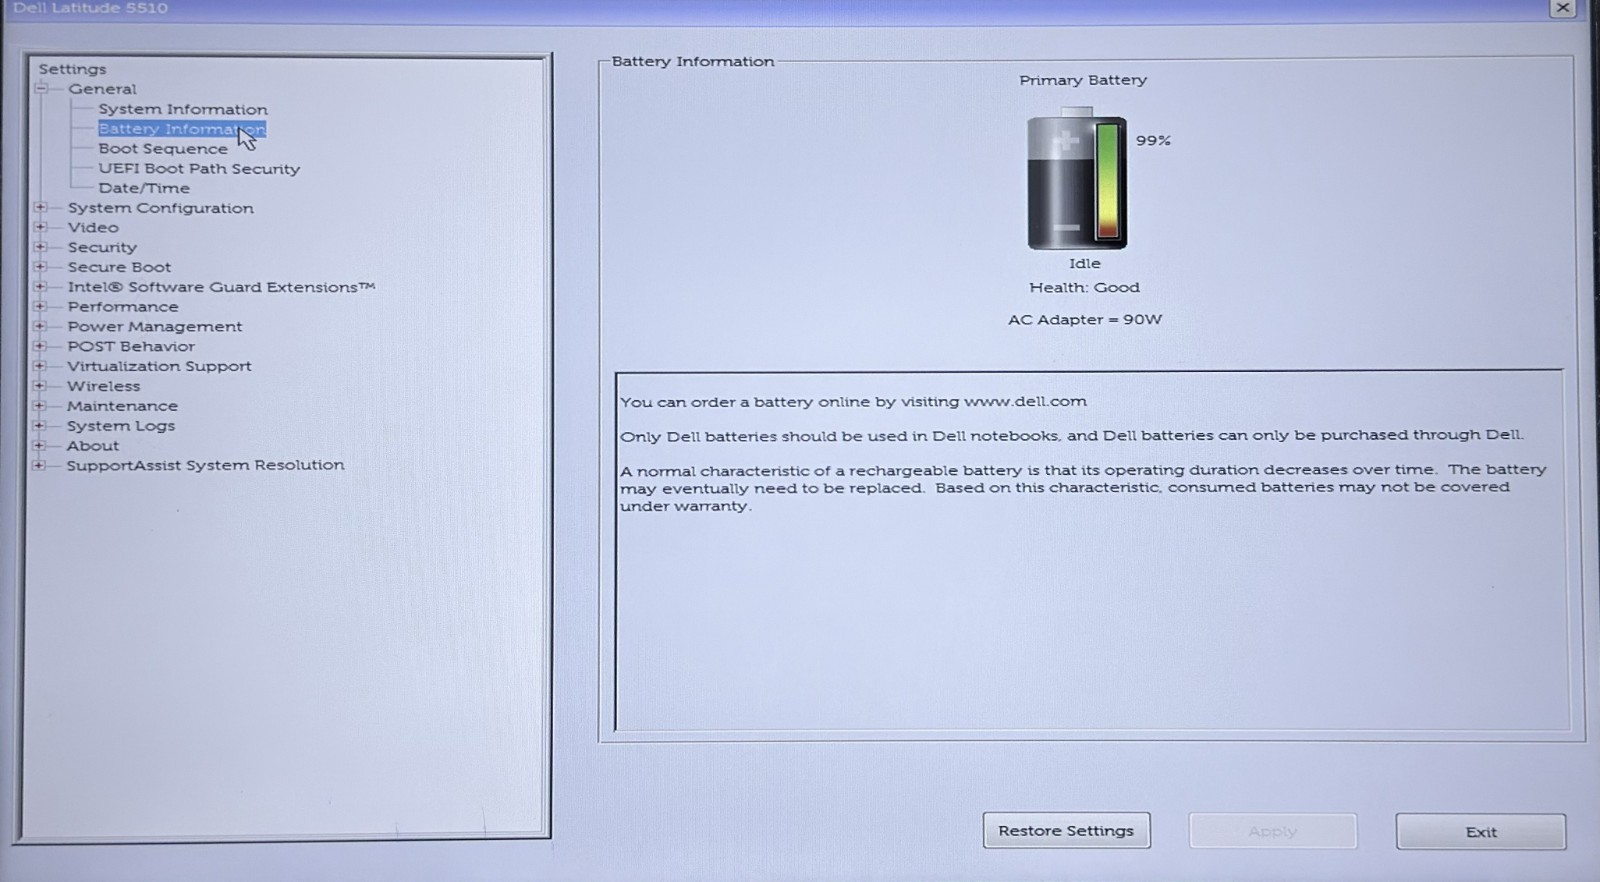
Task: Expand the System Logs node
Action: (40, 426)
